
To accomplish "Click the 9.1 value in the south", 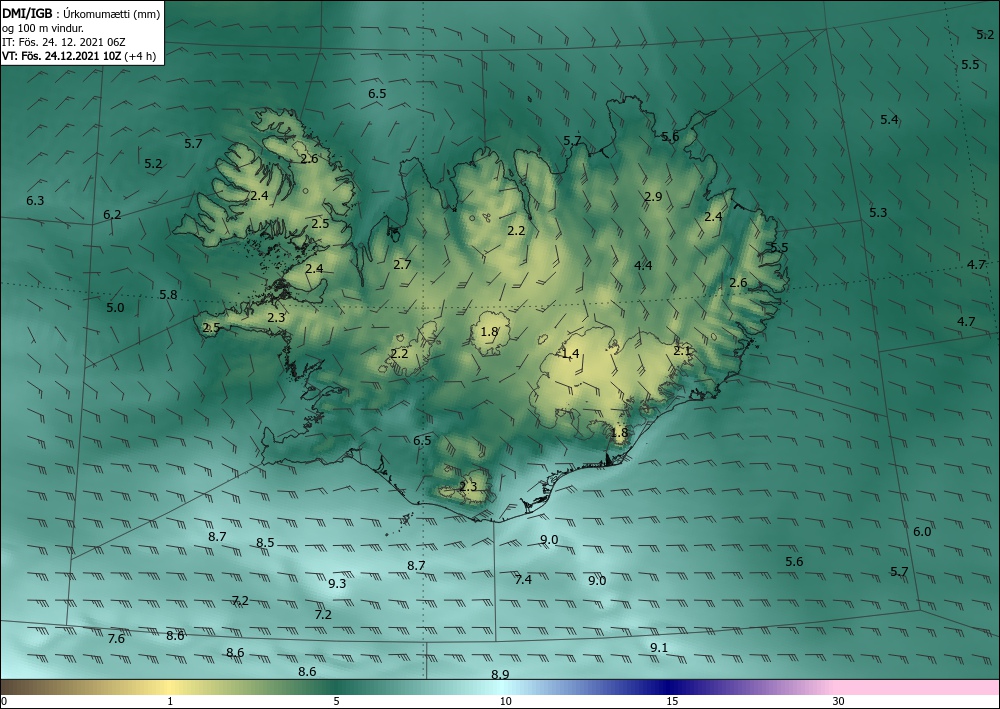I will (659, 647).
